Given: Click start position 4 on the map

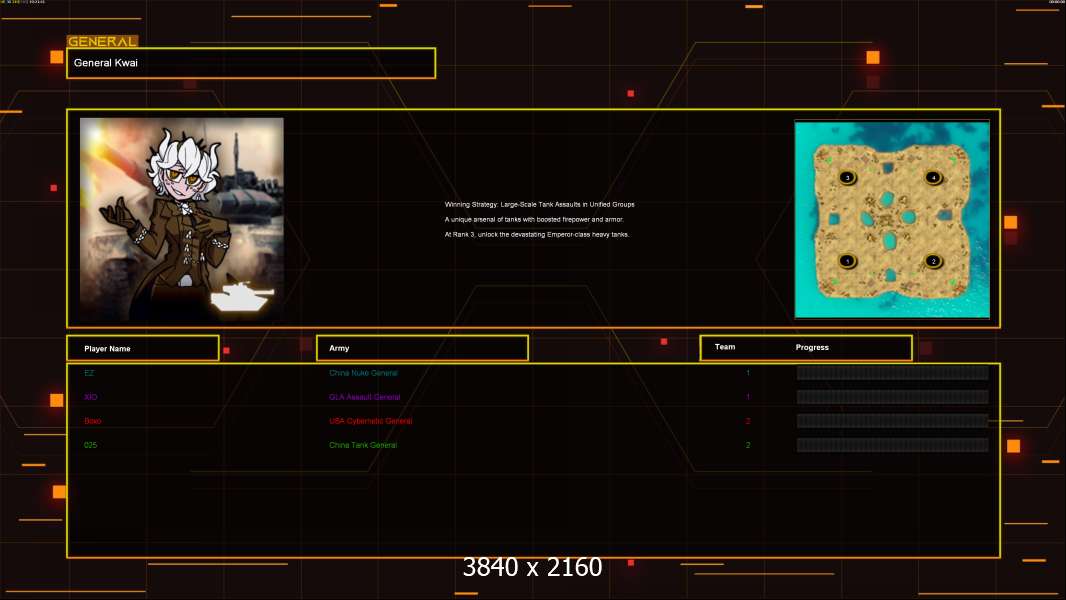Looking at the screenshot, I should pos(933,178).
